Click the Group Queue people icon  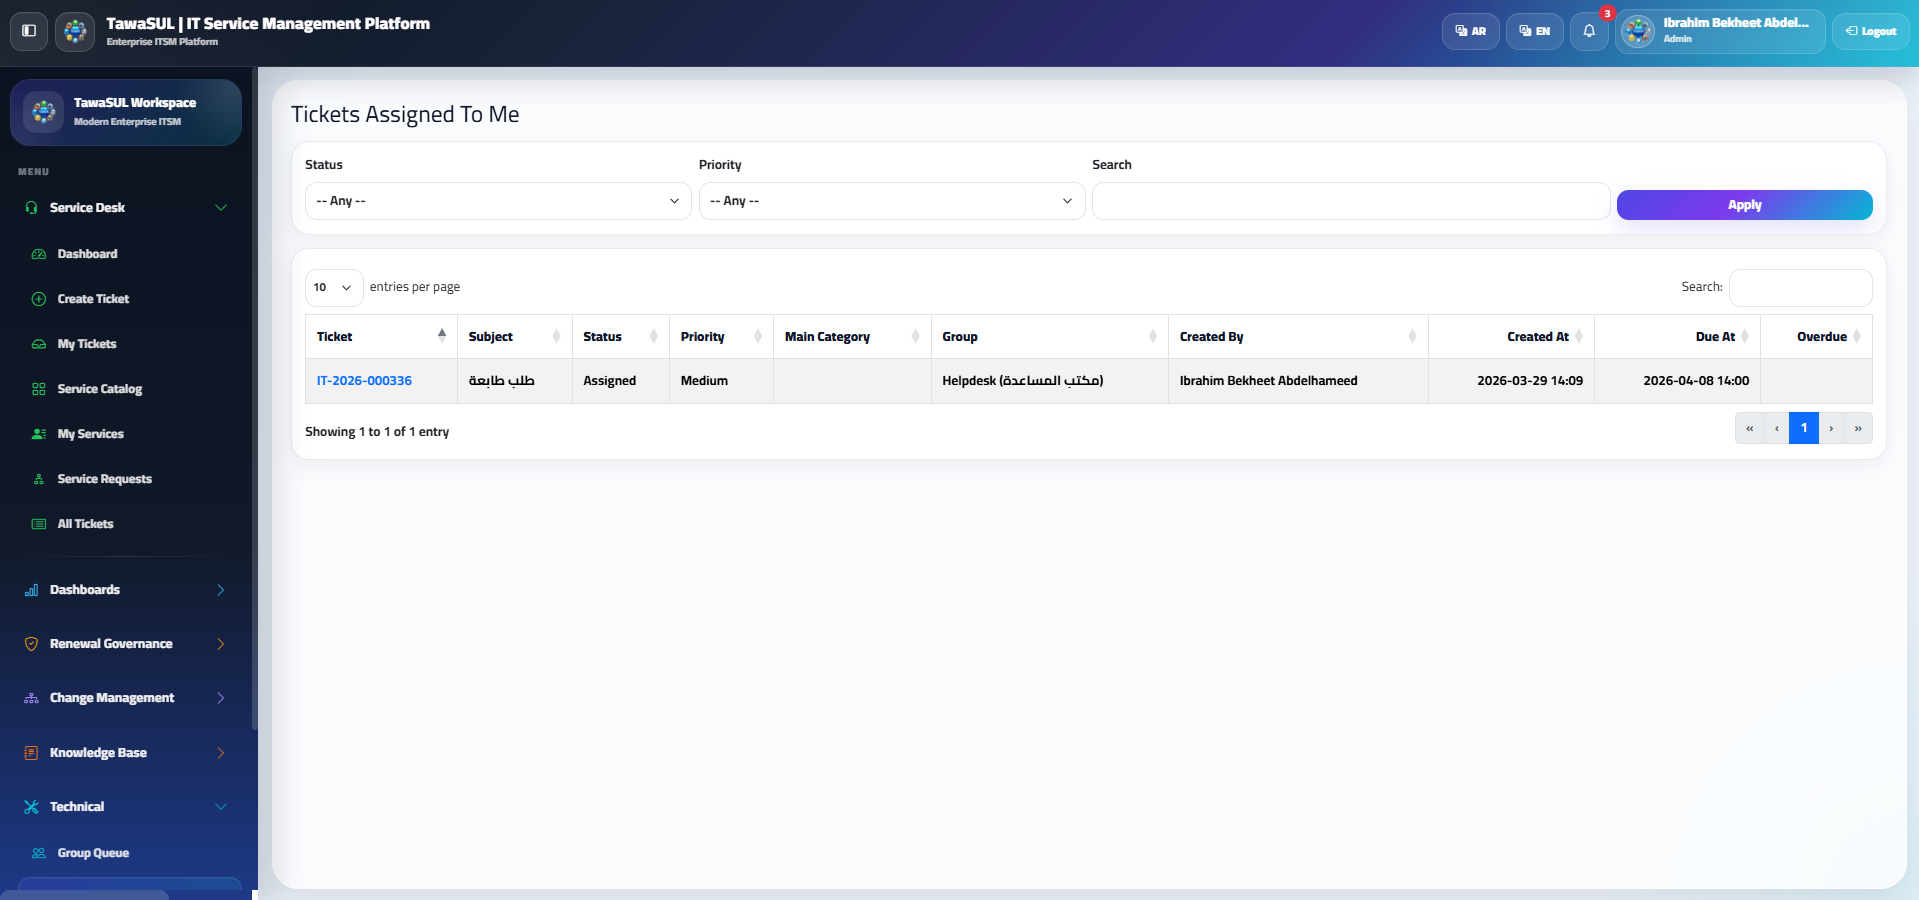[x=39, y=853]
